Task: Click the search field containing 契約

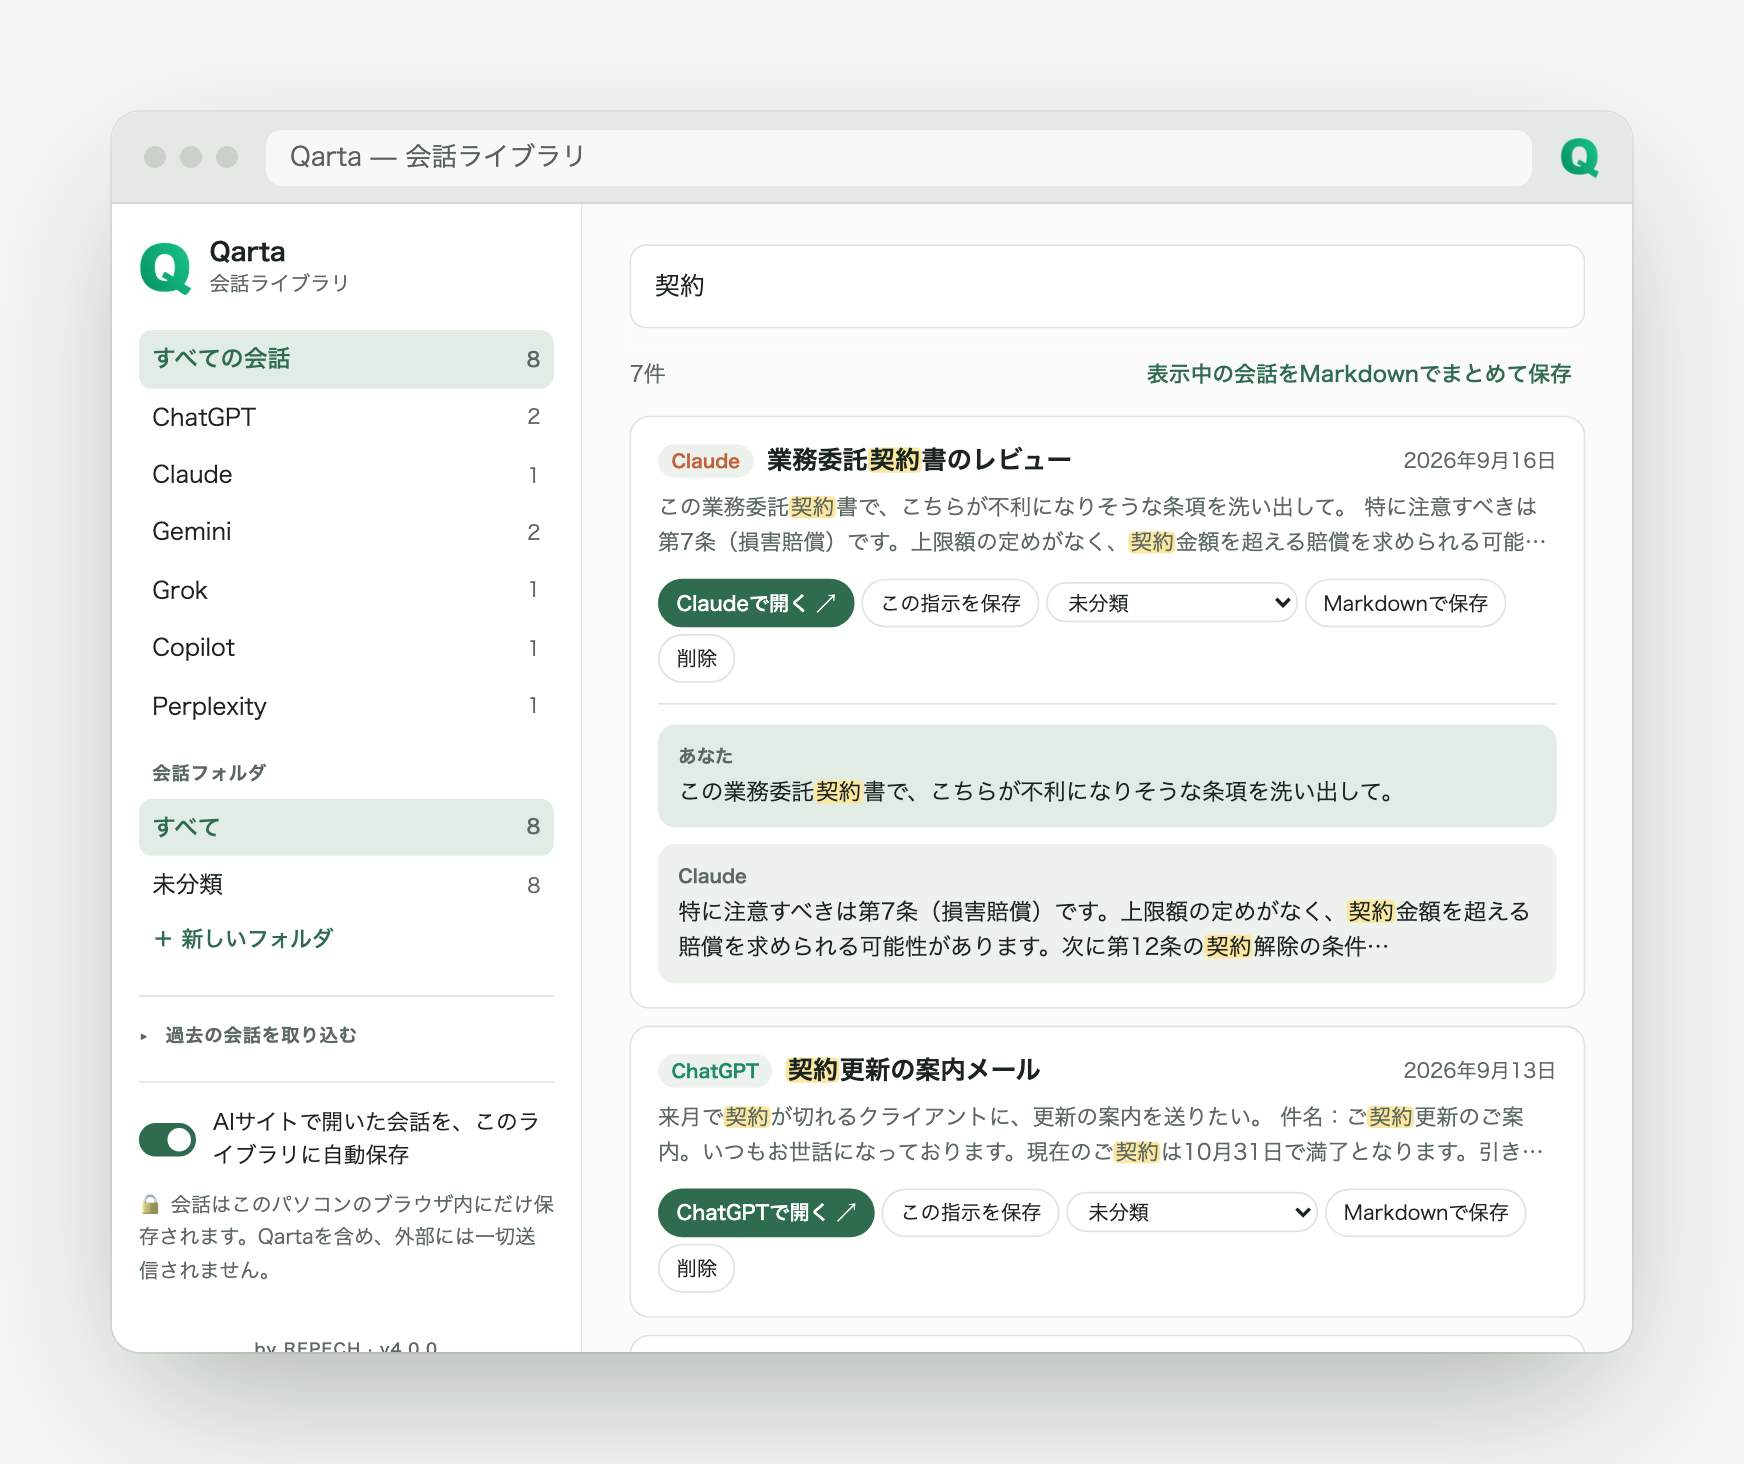Action: [1107, 286]
